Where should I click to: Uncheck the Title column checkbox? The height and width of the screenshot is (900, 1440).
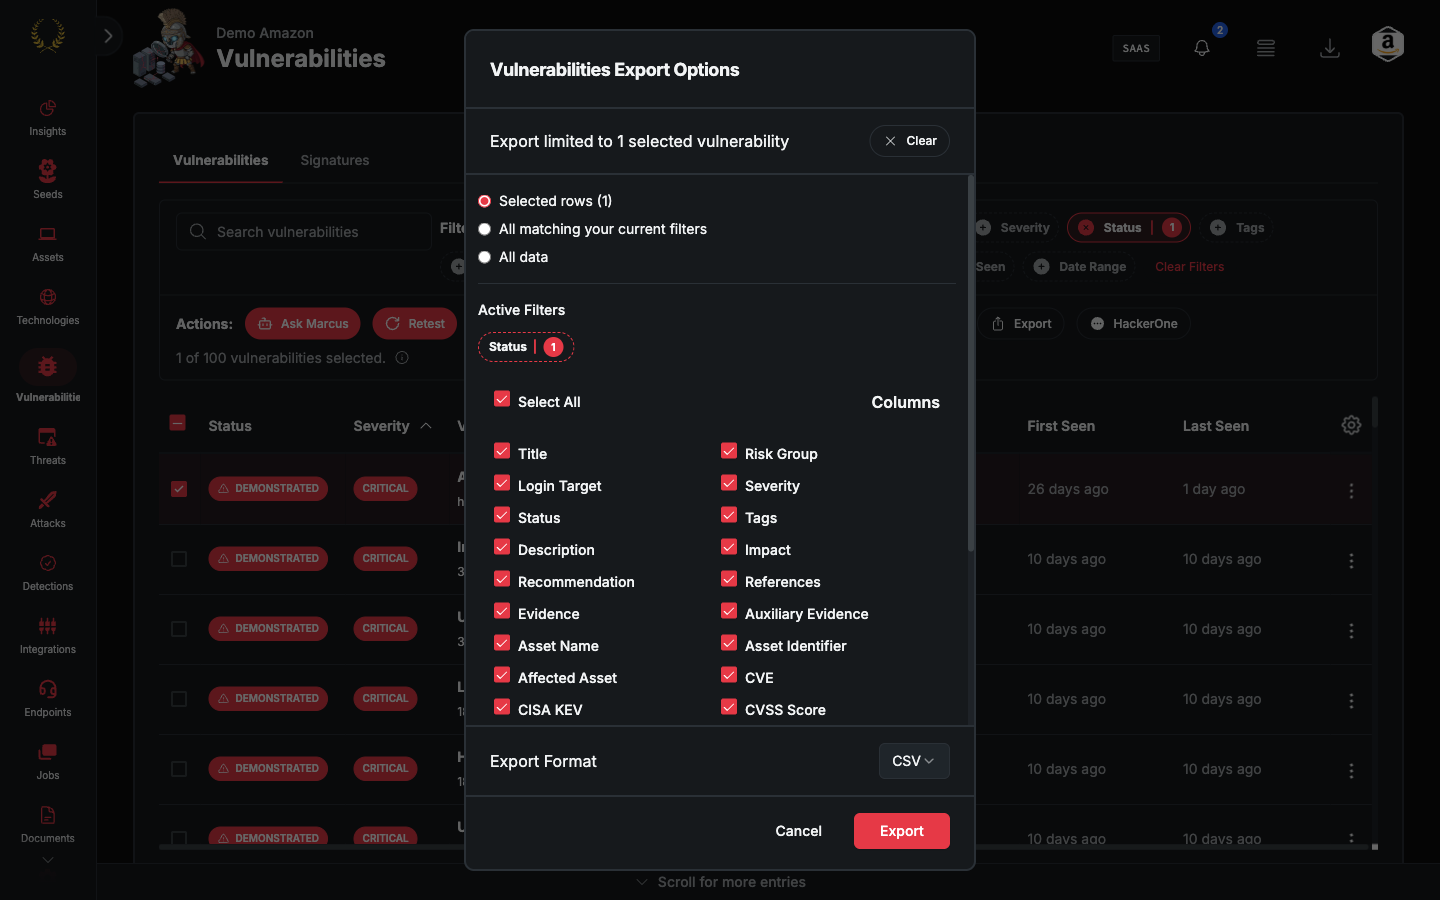pyautogui.click(x=502, y=451)
